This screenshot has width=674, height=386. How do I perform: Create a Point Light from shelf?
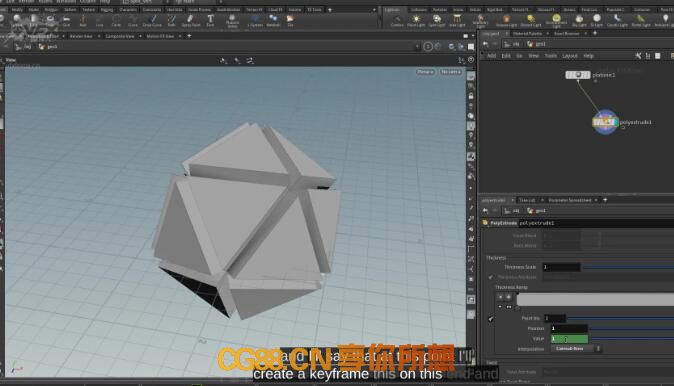[416, 20]
